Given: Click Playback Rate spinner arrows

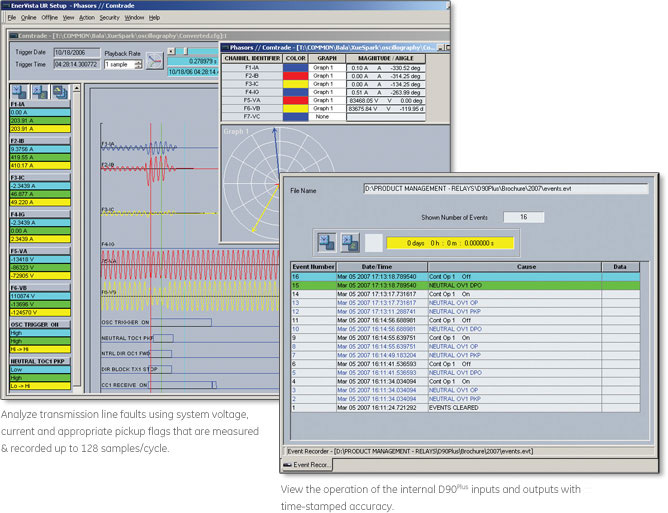Looking at the screenshot, I should [x=138, y=64].
